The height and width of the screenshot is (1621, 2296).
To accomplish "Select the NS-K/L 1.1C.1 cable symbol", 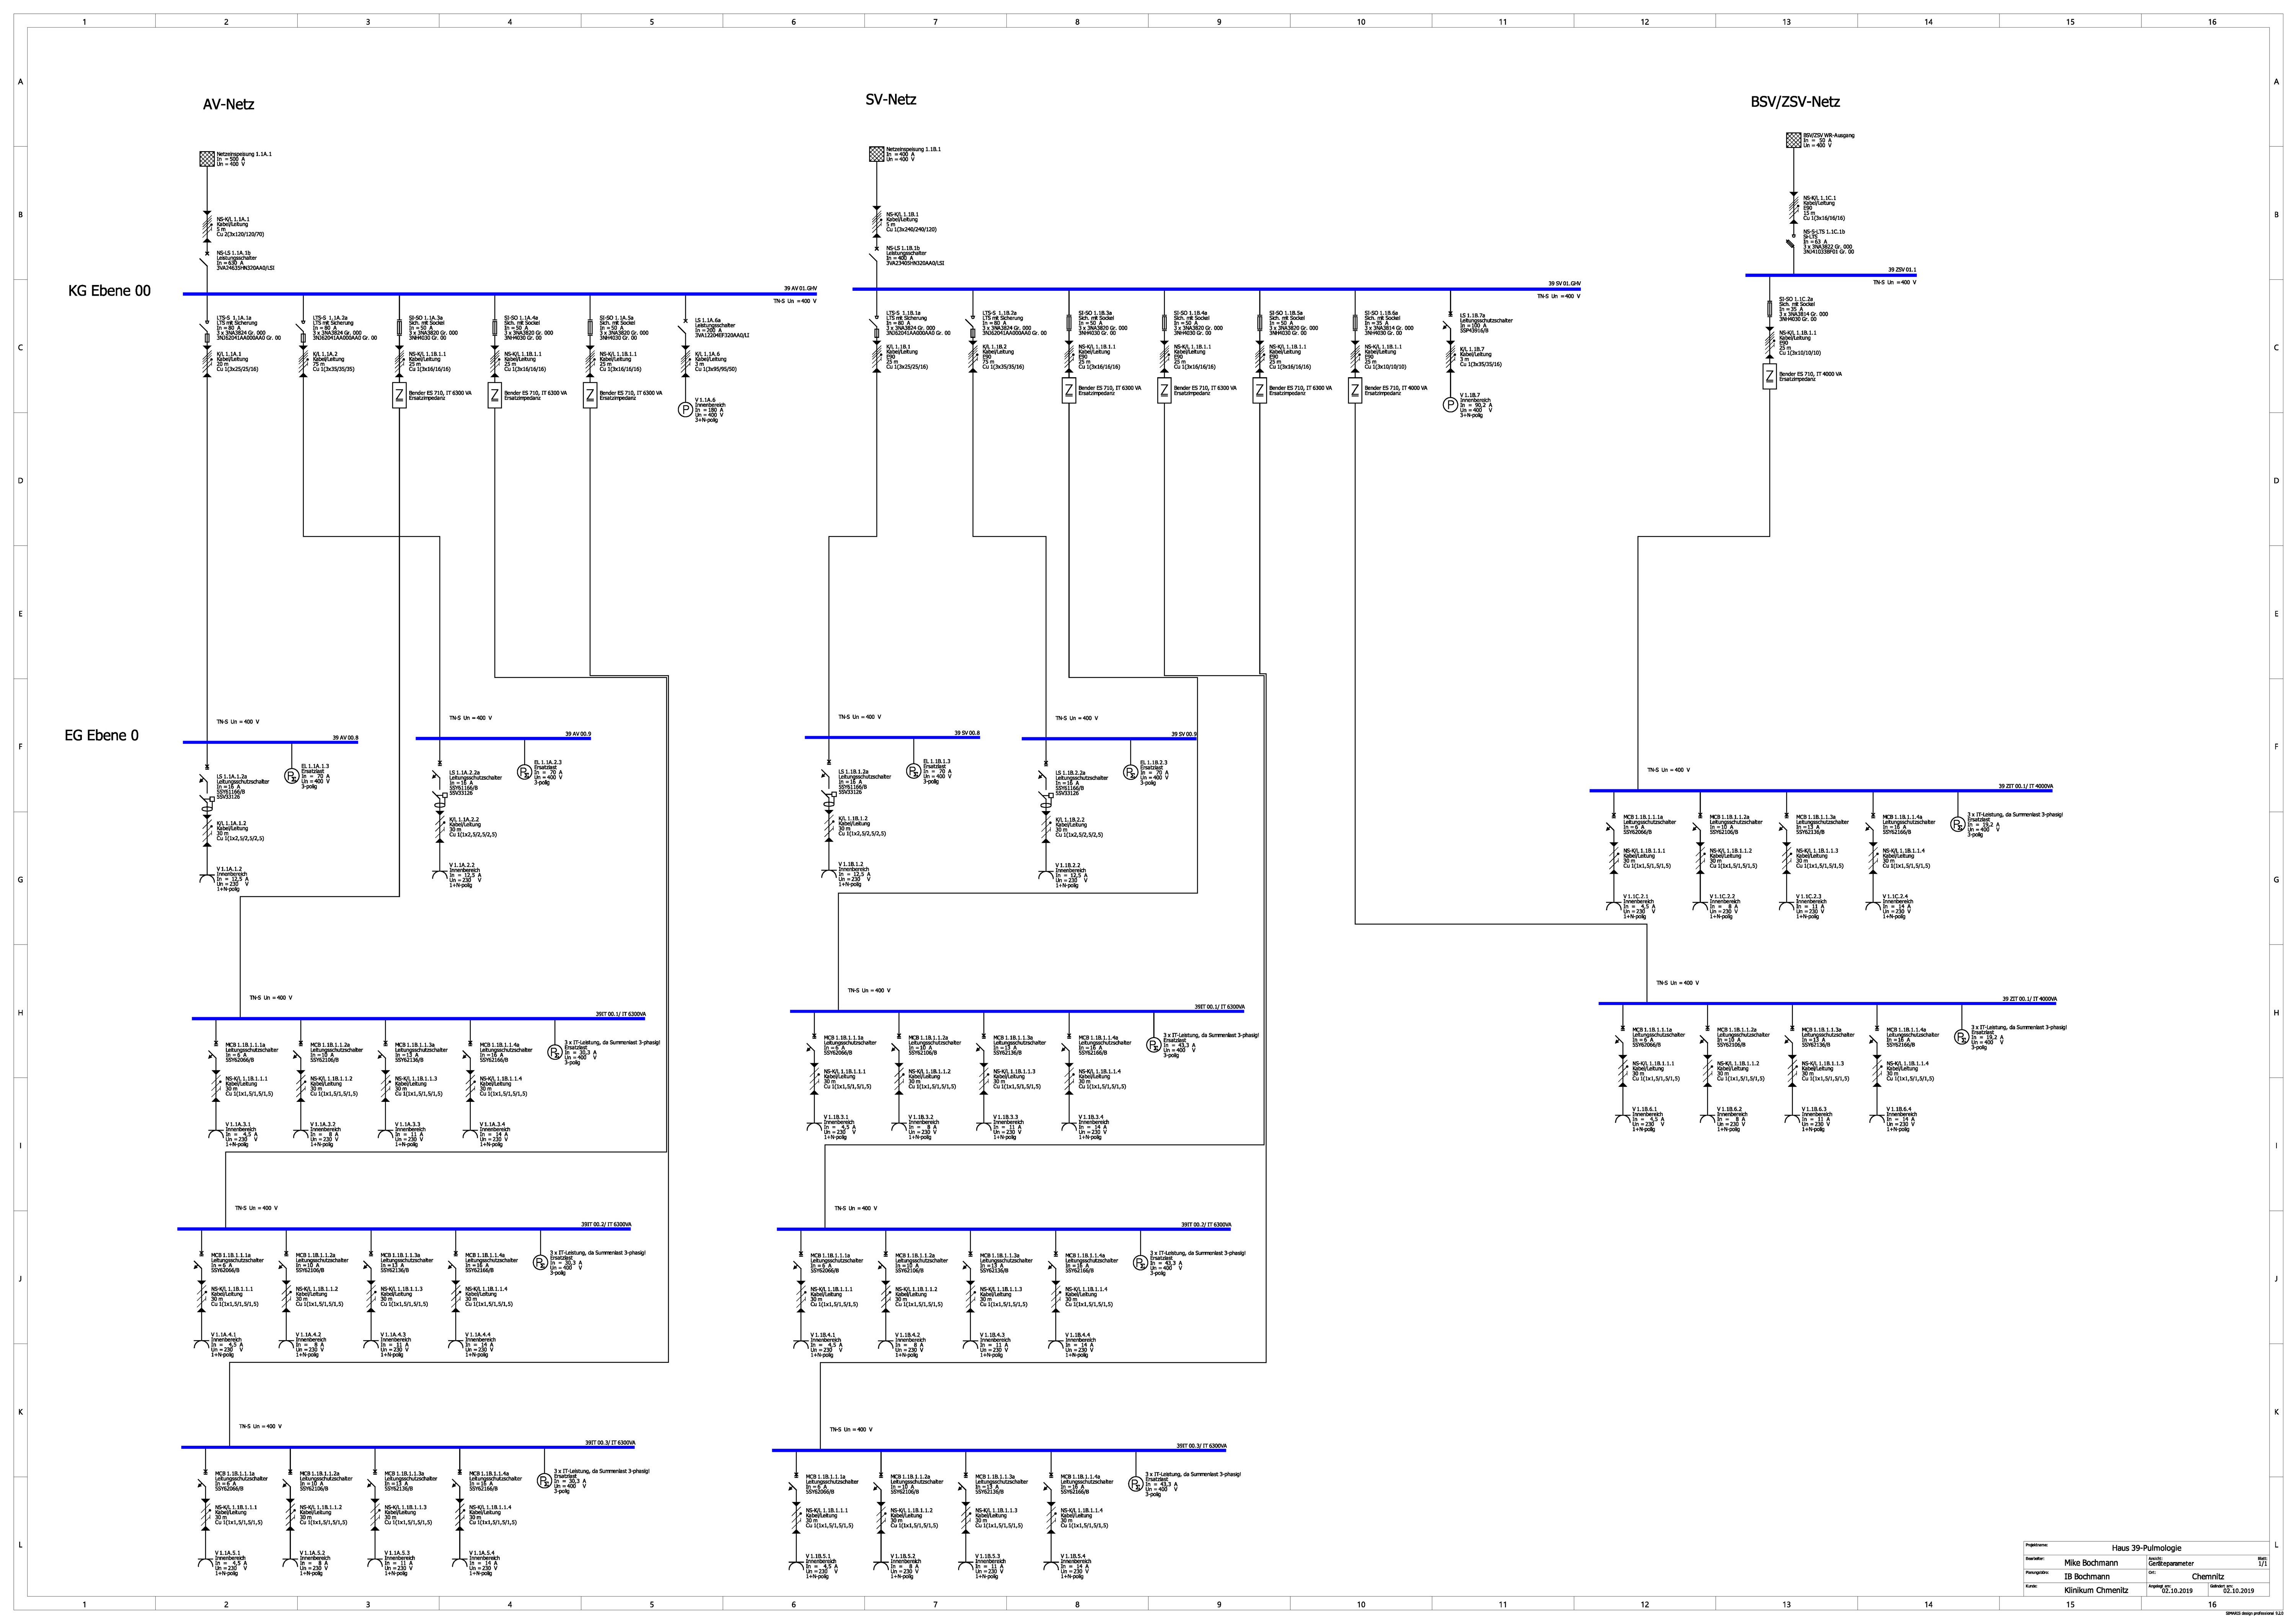I will [x=1794, y=208].
